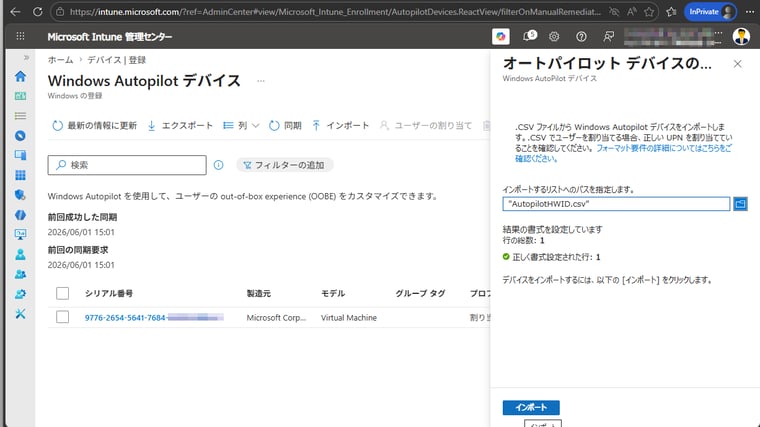
Task: Sort by the 製造元 column header
Action: 259,293
